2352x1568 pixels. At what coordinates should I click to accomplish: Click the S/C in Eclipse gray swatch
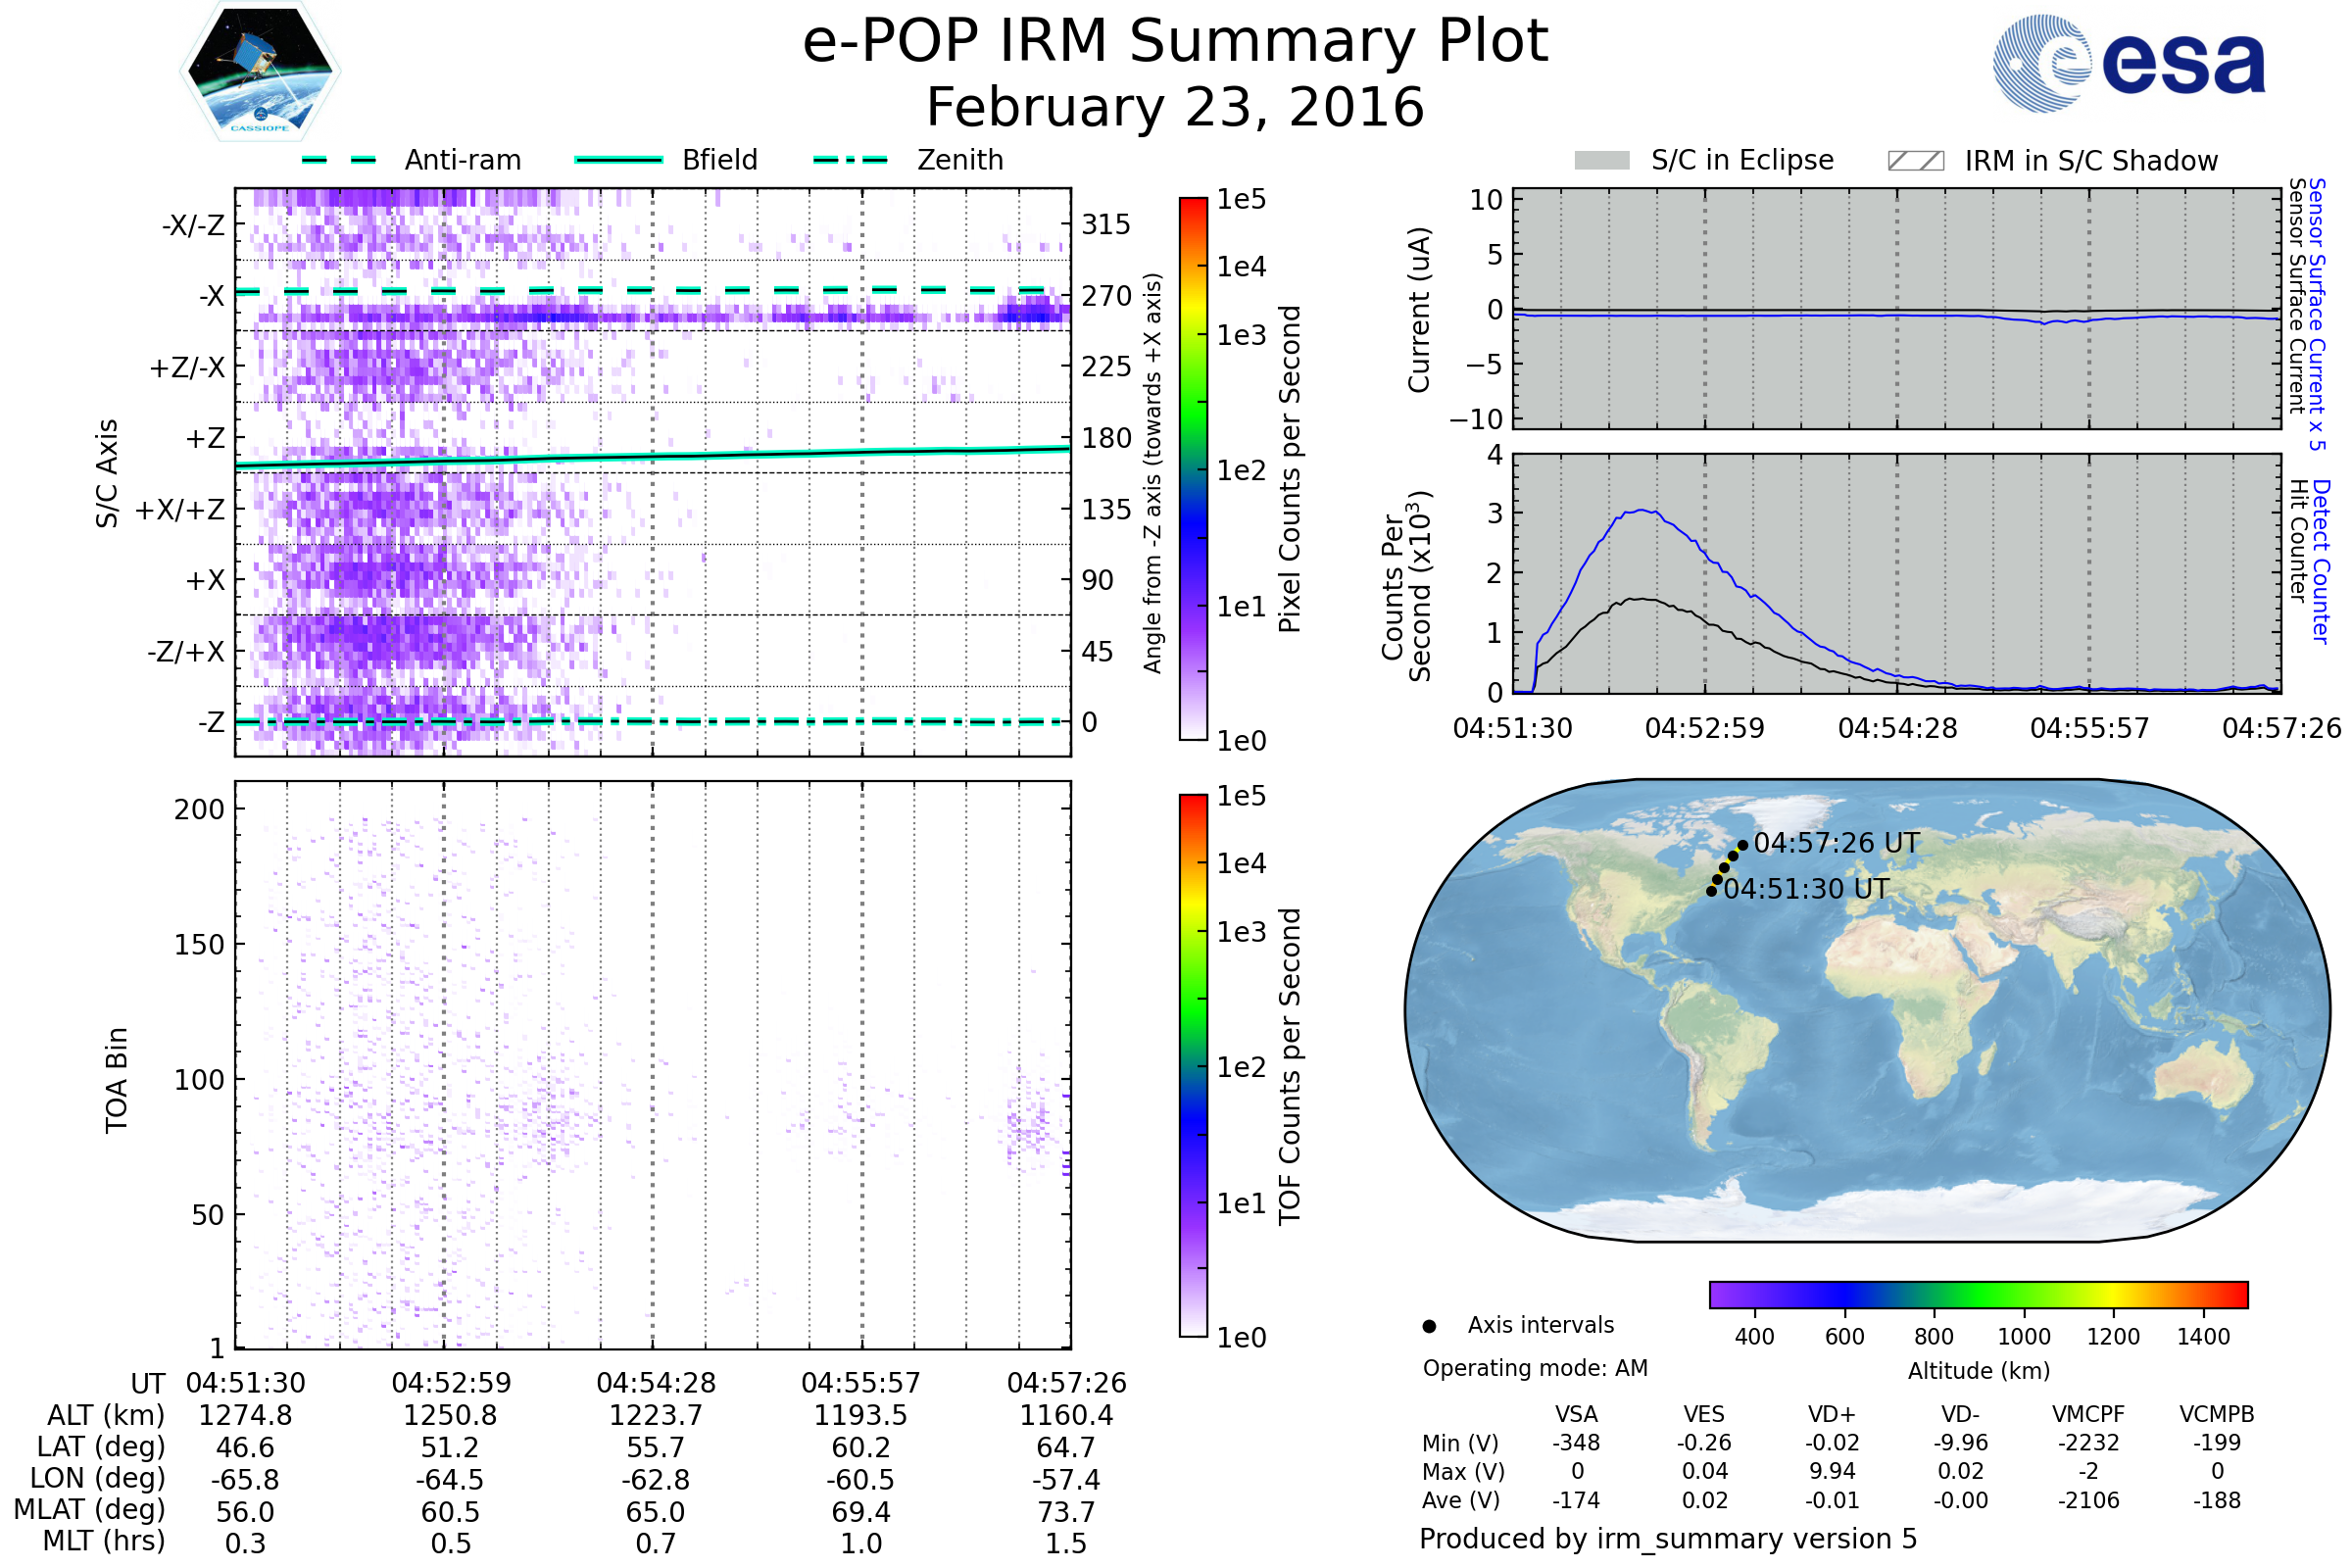[1601, 161]
